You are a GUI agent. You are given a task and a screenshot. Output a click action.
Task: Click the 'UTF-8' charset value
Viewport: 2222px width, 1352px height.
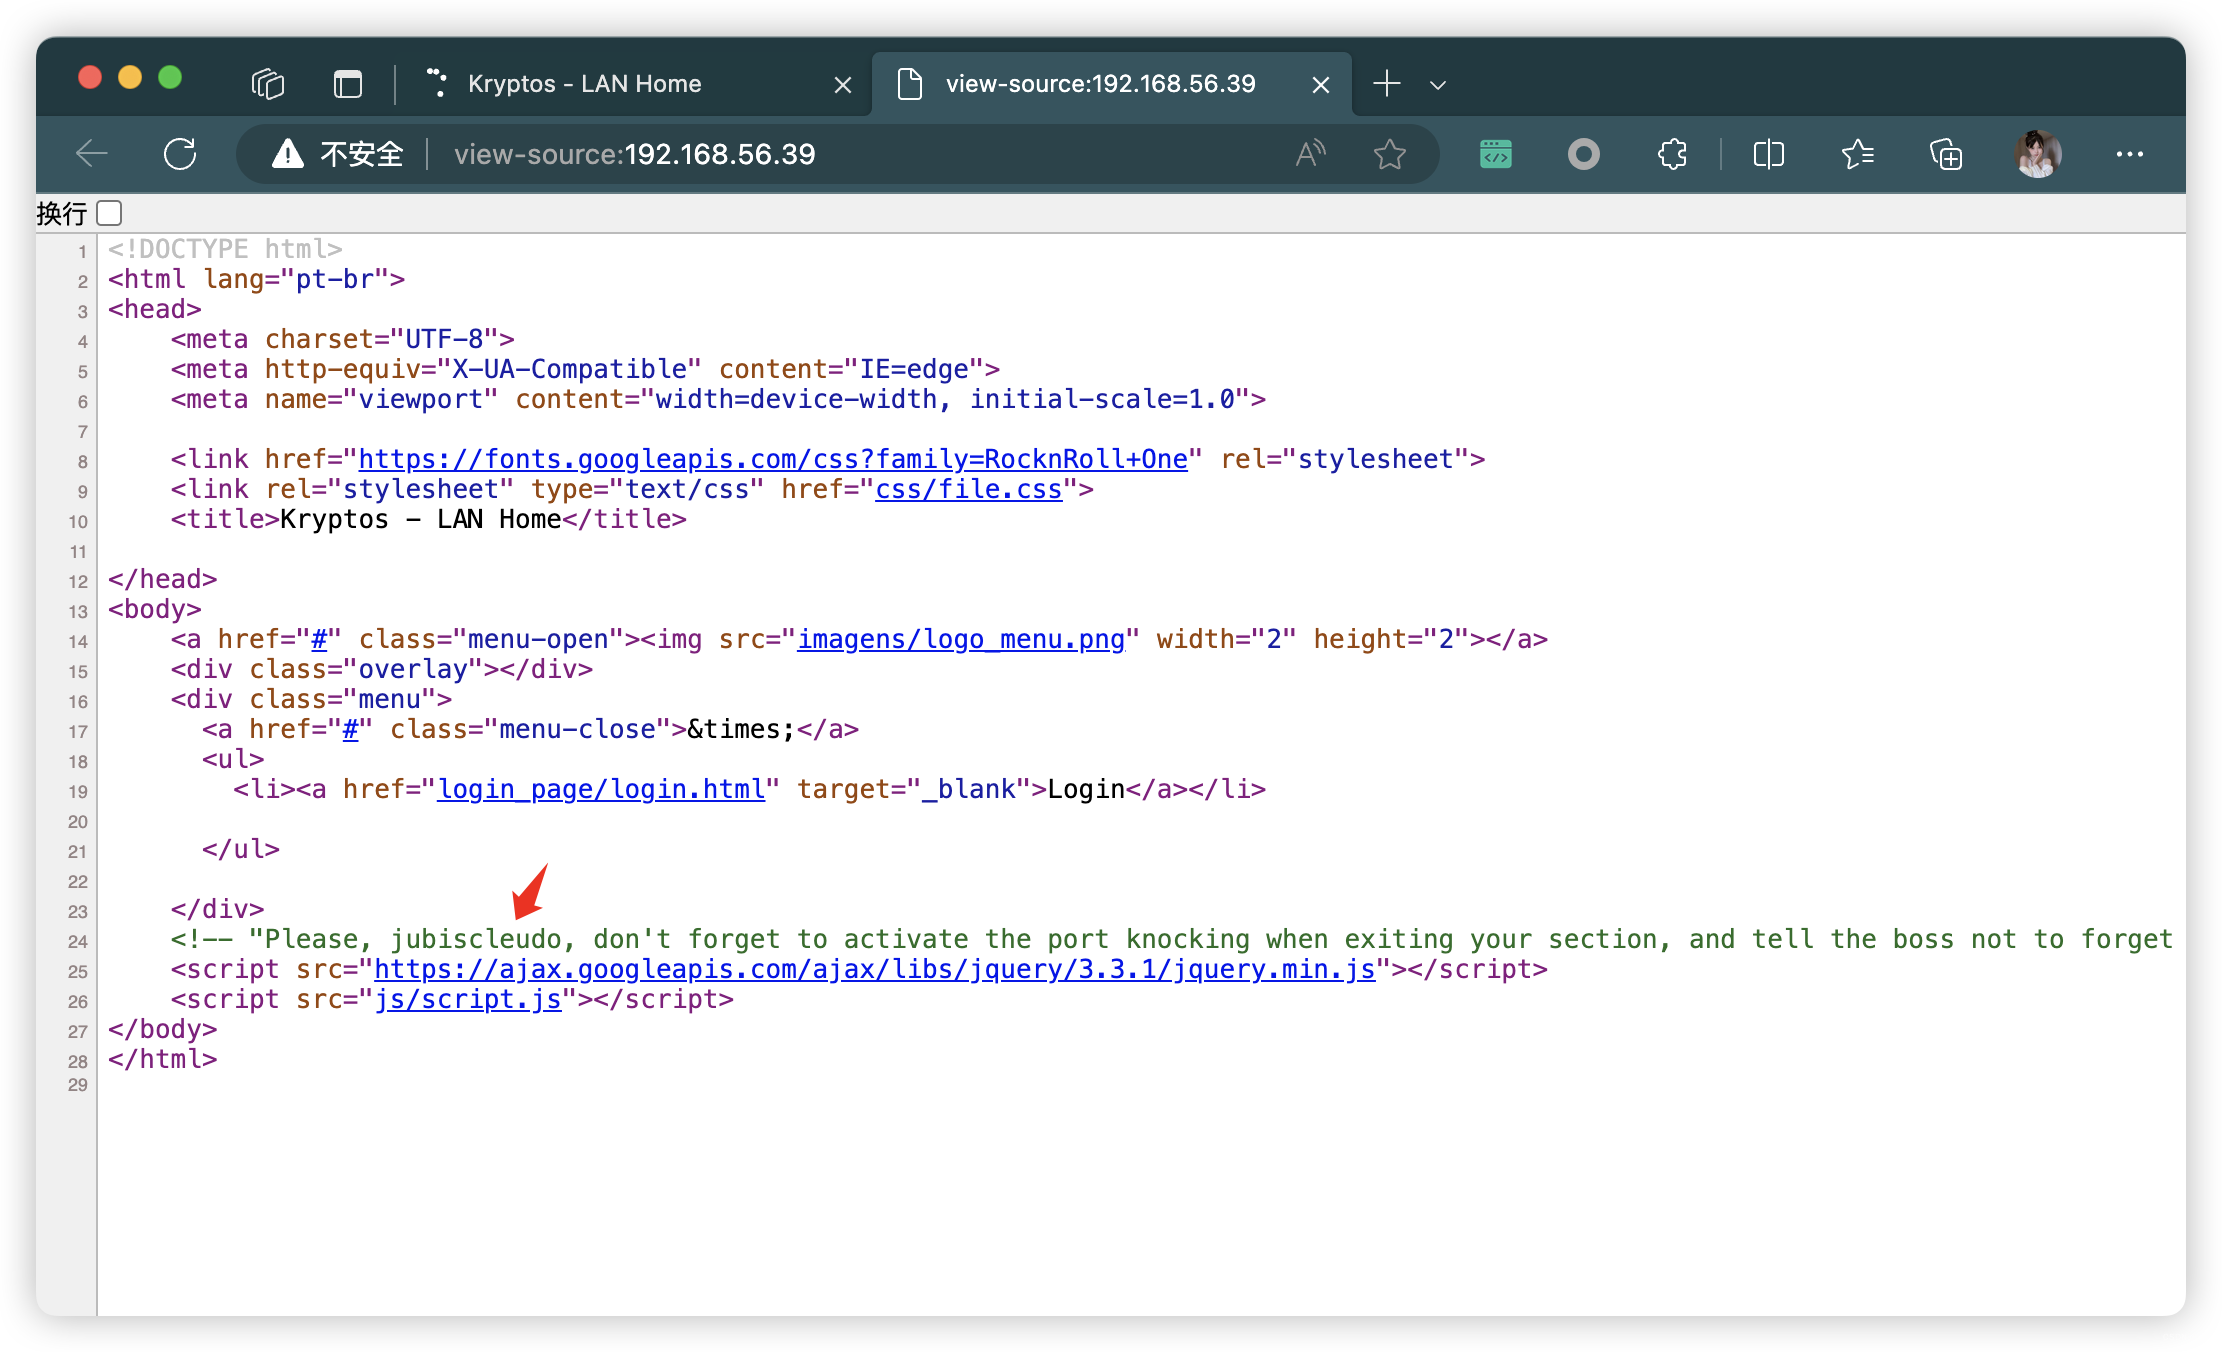(444, 339)
